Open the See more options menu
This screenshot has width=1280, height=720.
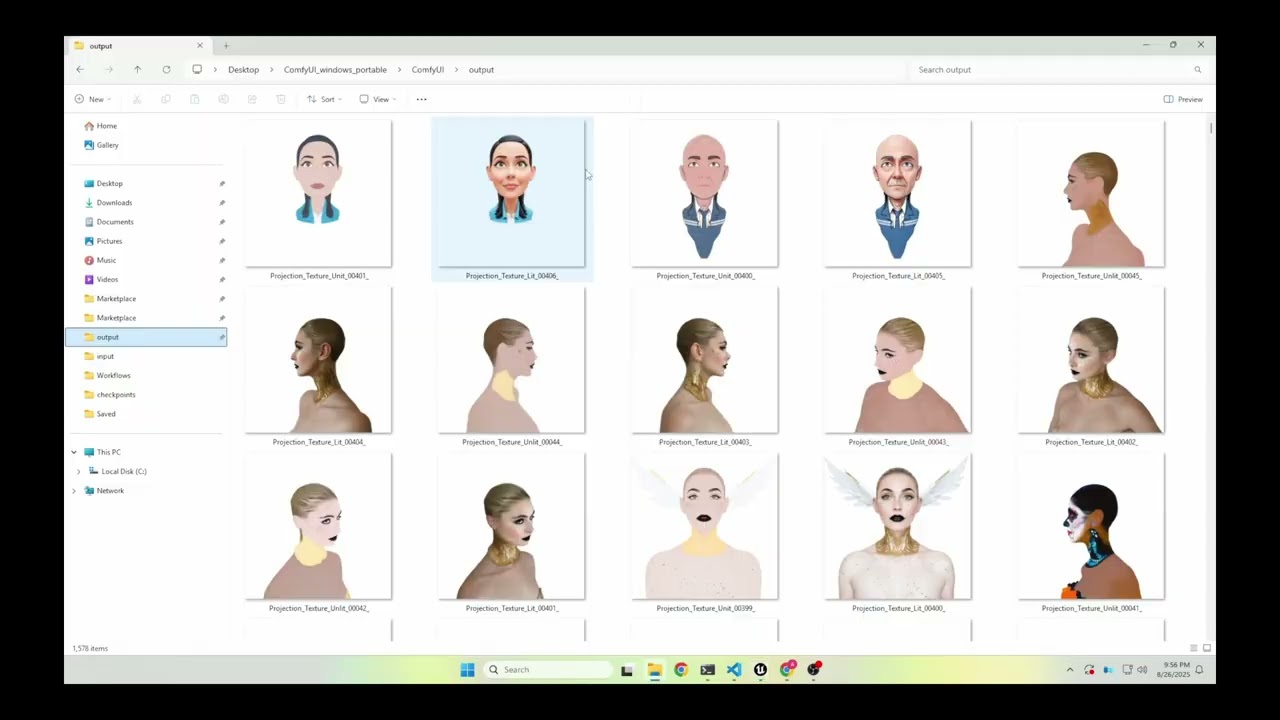pyautogui.click(x=421, y=99)
